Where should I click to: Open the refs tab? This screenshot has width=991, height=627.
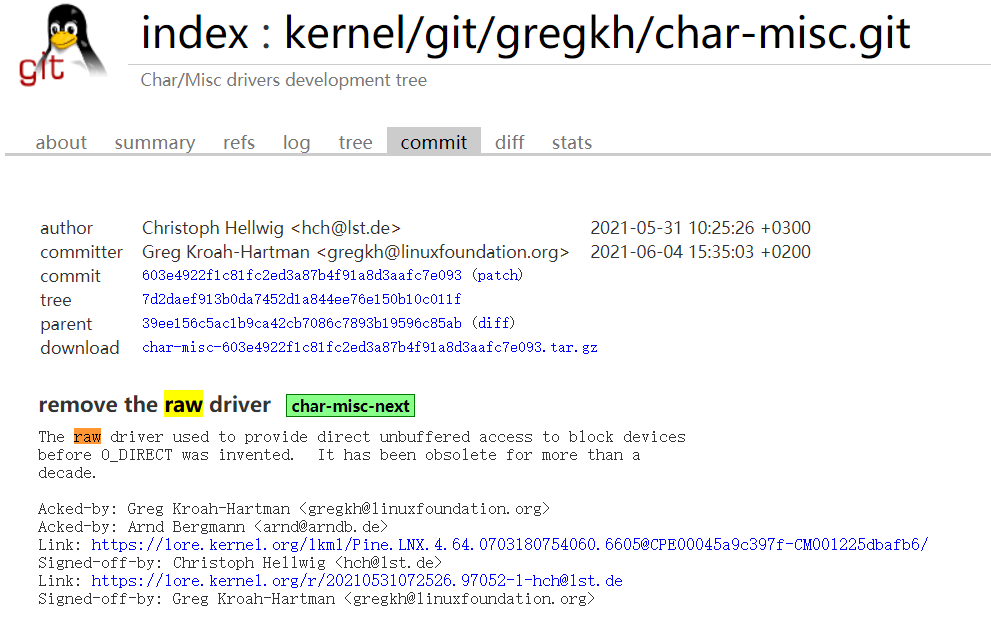(239, 142)
